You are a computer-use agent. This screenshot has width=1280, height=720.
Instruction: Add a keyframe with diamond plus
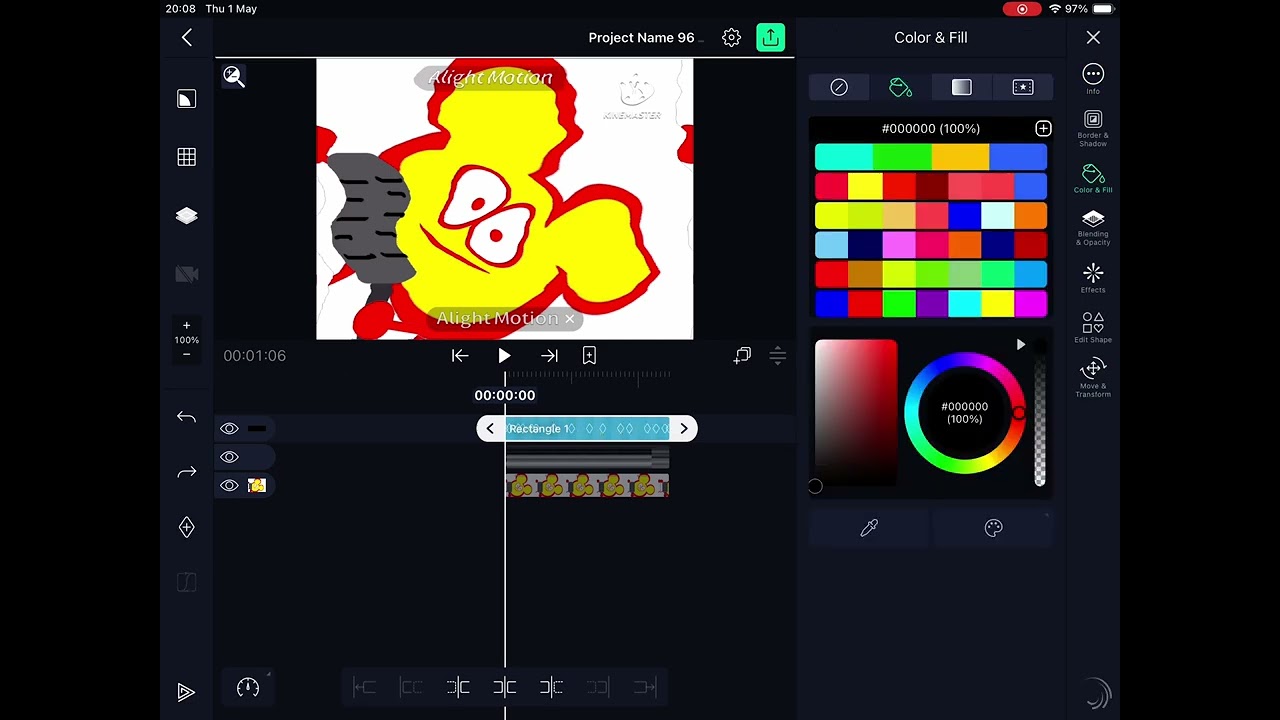(187, 527)
